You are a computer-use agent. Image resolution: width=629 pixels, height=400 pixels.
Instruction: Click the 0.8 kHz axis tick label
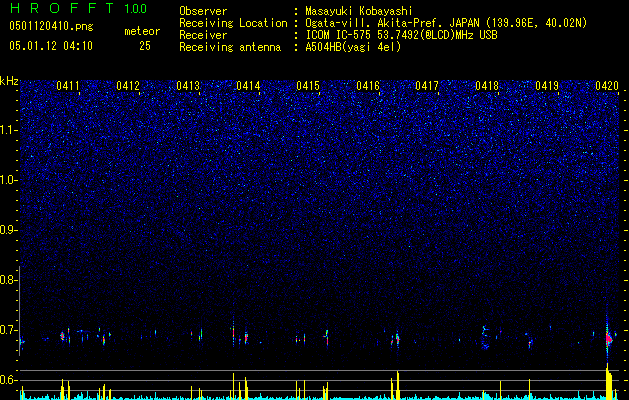coord(7,280)
